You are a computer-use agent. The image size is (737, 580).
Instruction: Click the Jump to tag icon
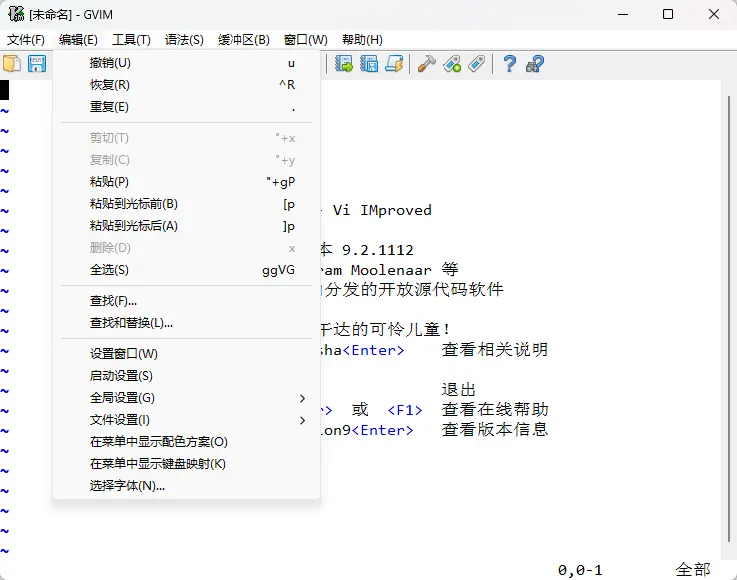477,63
